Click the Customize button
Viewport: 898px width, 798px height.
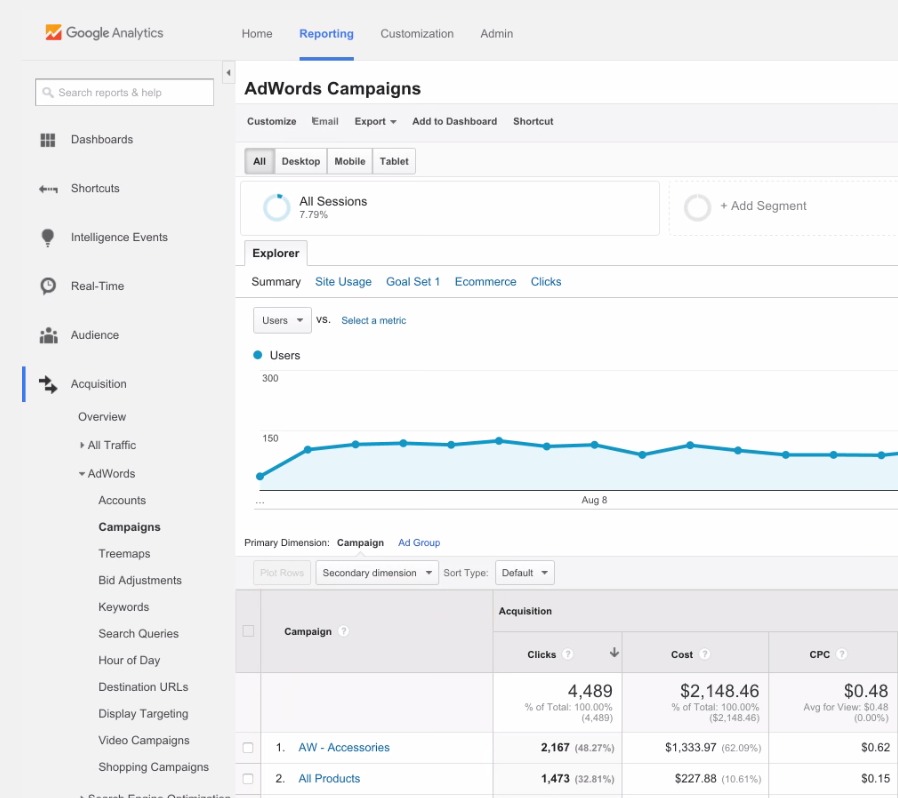[271, 121]
